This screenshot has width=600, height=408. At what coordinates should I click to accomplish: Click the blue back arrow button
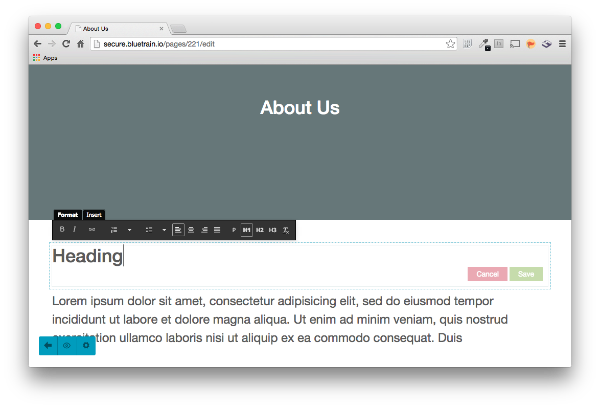coord(47,346)
